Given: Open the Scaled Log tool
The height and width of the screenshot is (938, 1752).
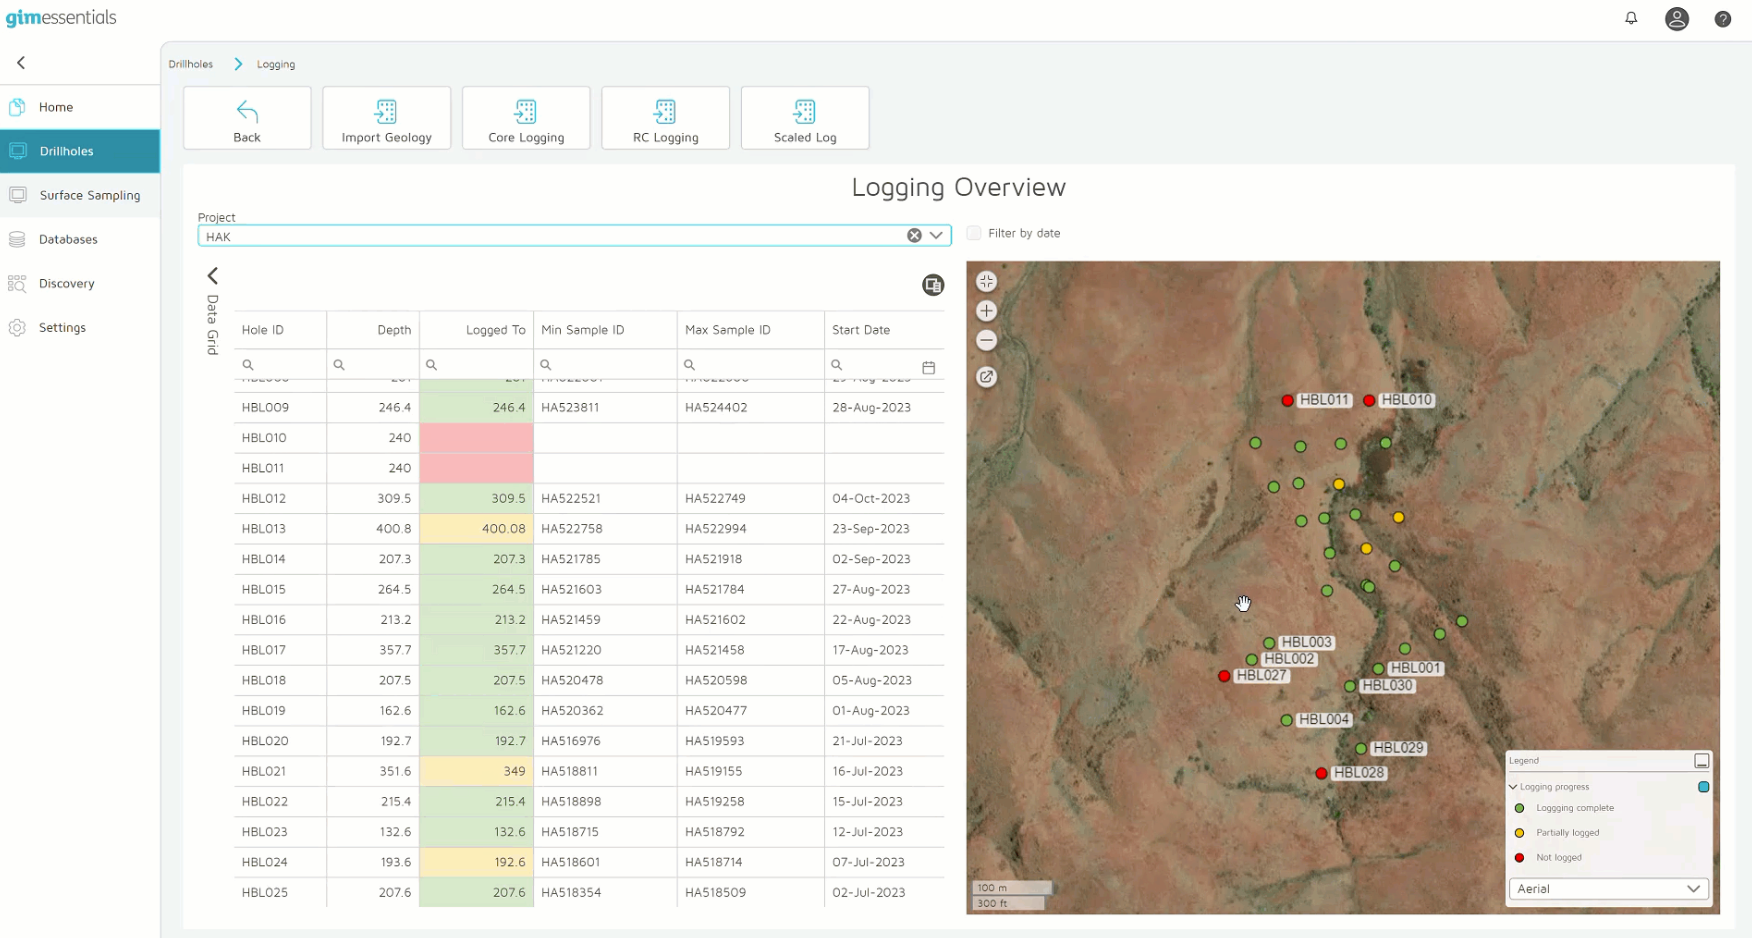Looking at the screenshot, I should 804,117.
